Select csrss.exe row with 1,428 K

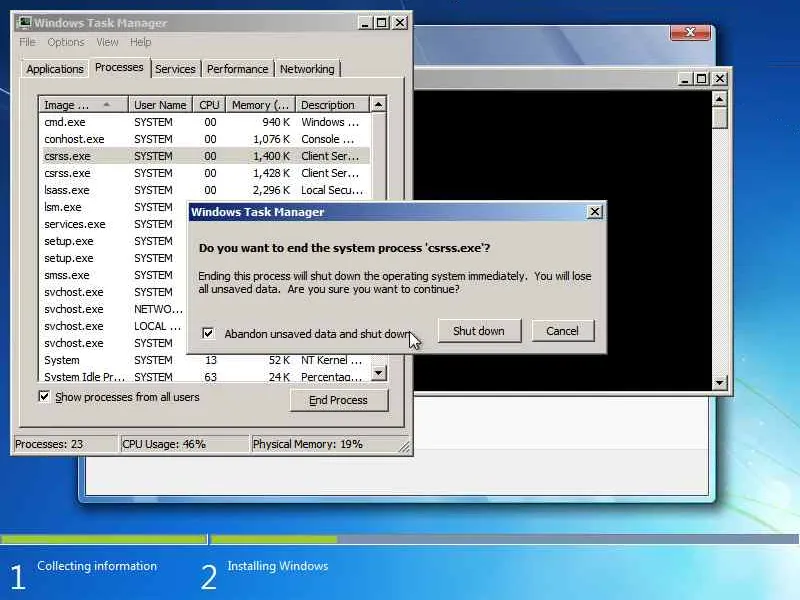205,173
